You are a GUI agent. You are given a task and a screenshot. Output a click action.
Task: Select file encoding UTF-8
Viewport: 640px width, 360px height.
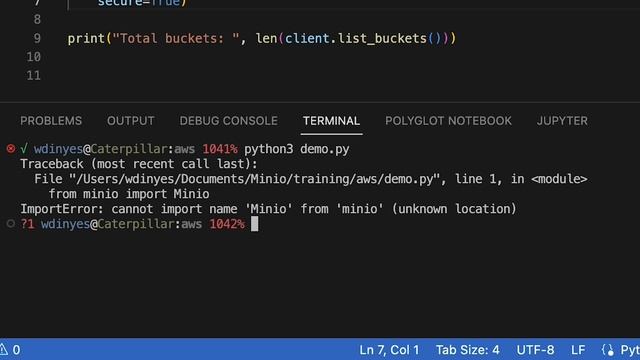pos(535,350)
